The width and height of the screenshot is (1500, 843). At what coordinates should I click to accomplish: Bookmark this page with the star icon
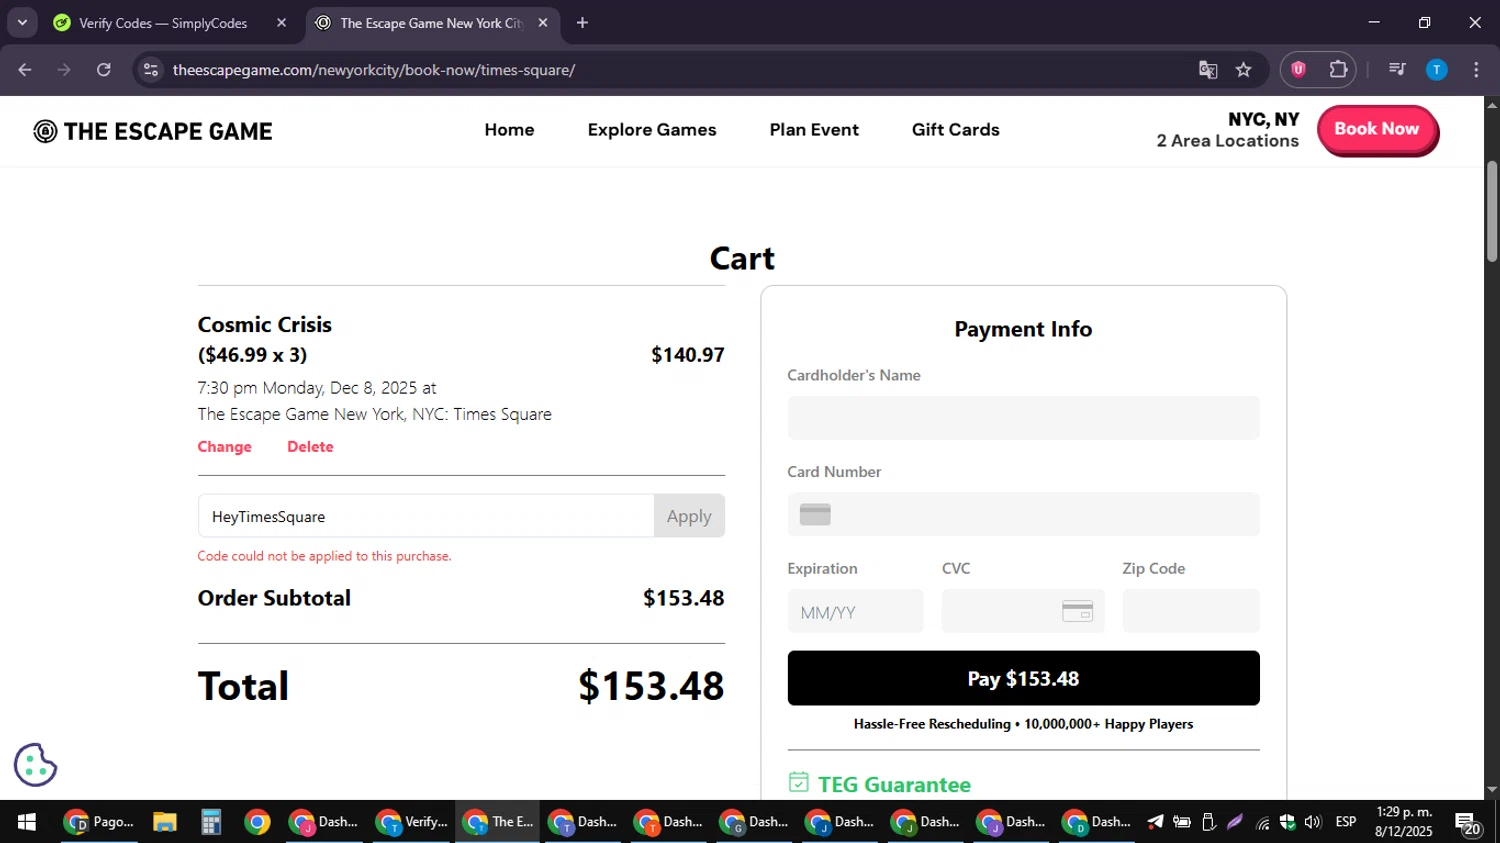coord(1243,70)
